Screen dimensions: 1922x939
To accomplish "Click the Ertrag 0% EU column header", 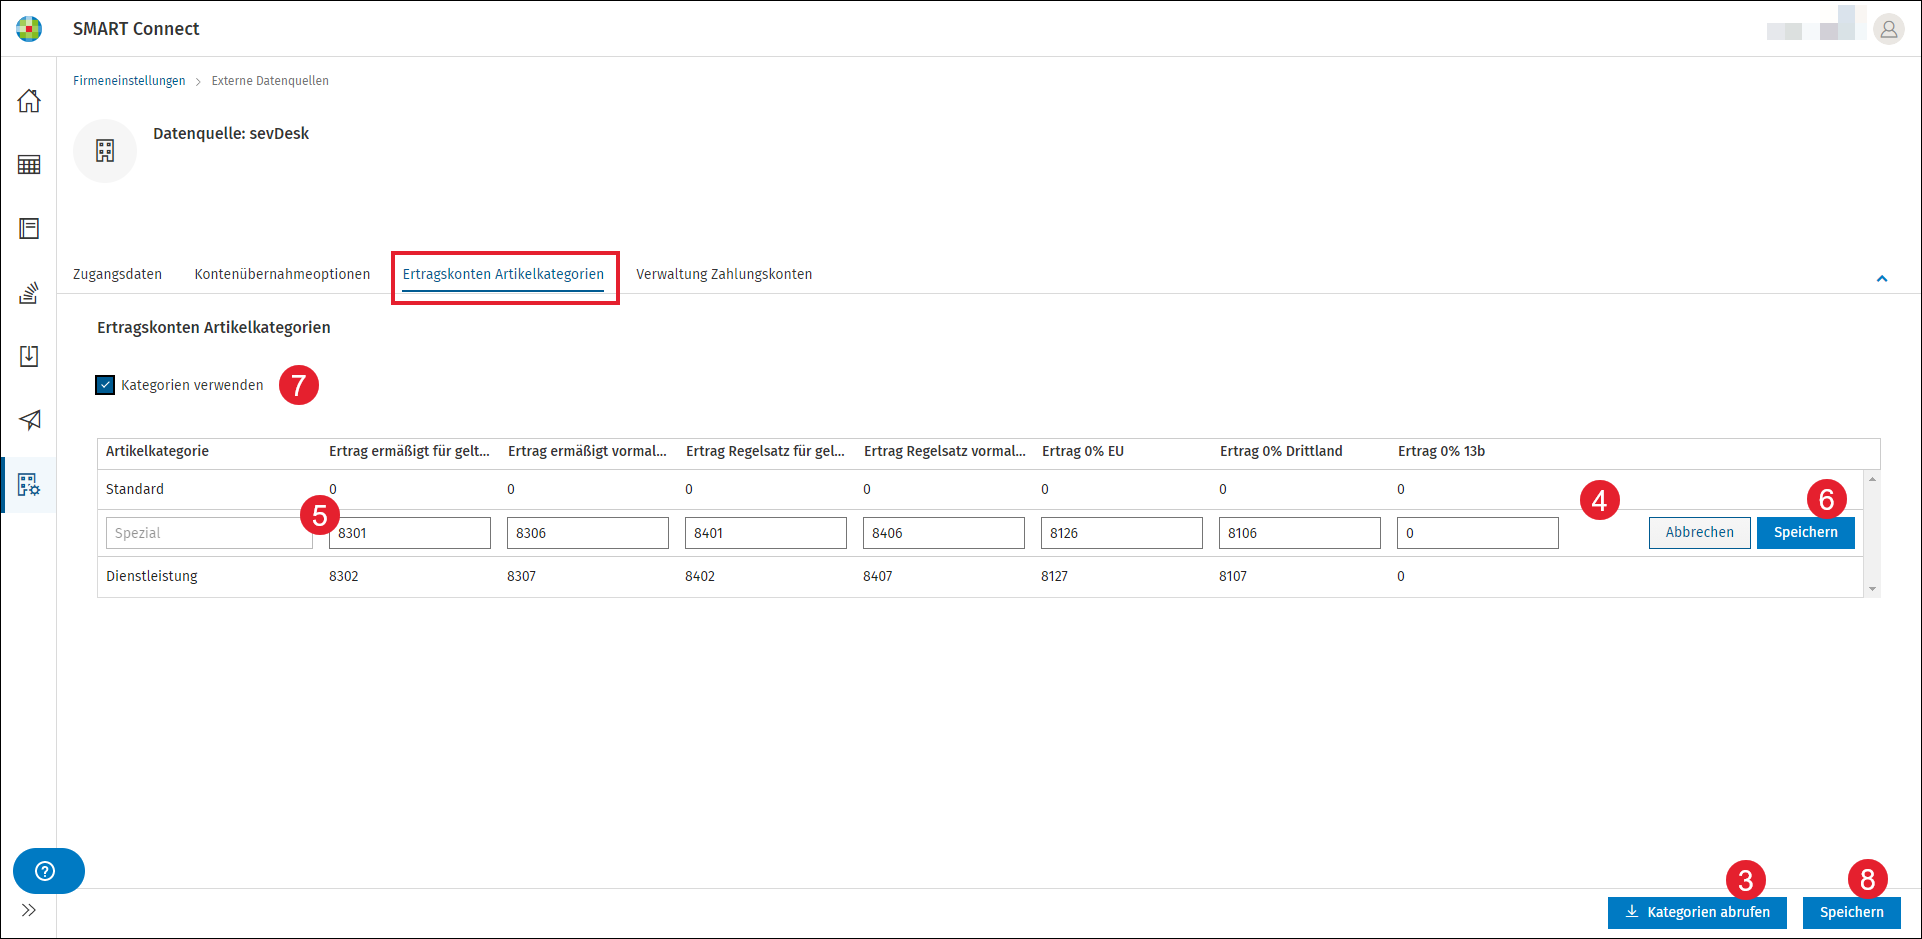I will (x=1083, y=451).
